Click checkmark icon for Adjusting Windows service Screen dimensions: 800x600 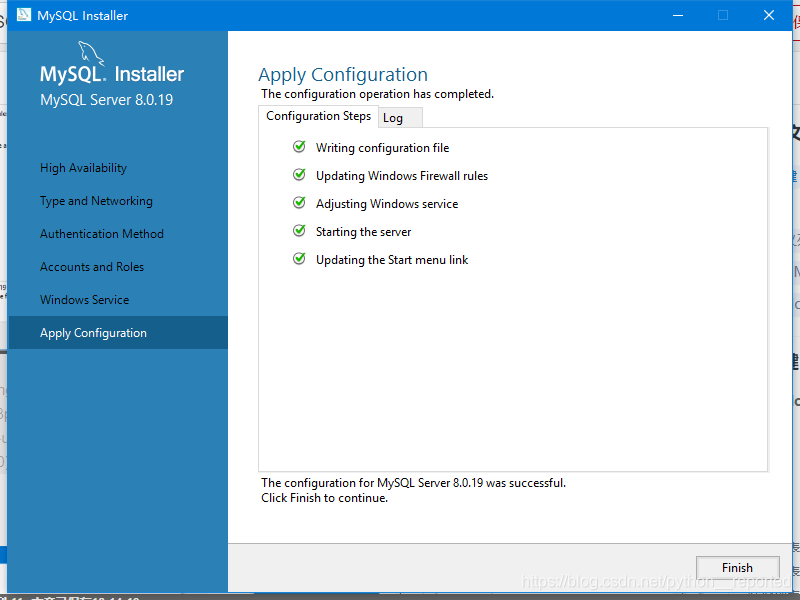299,203
